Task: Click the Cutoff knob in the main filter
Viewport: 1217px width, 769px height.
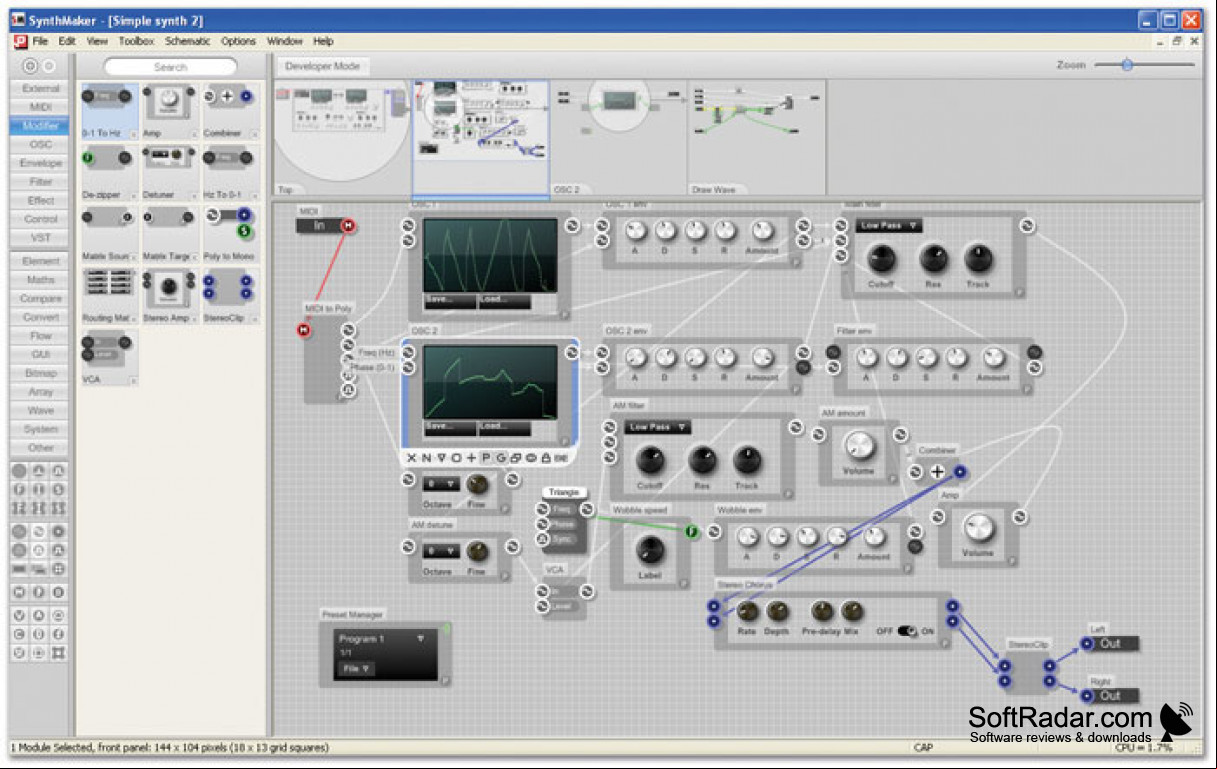Action: [x=881, y=260]
